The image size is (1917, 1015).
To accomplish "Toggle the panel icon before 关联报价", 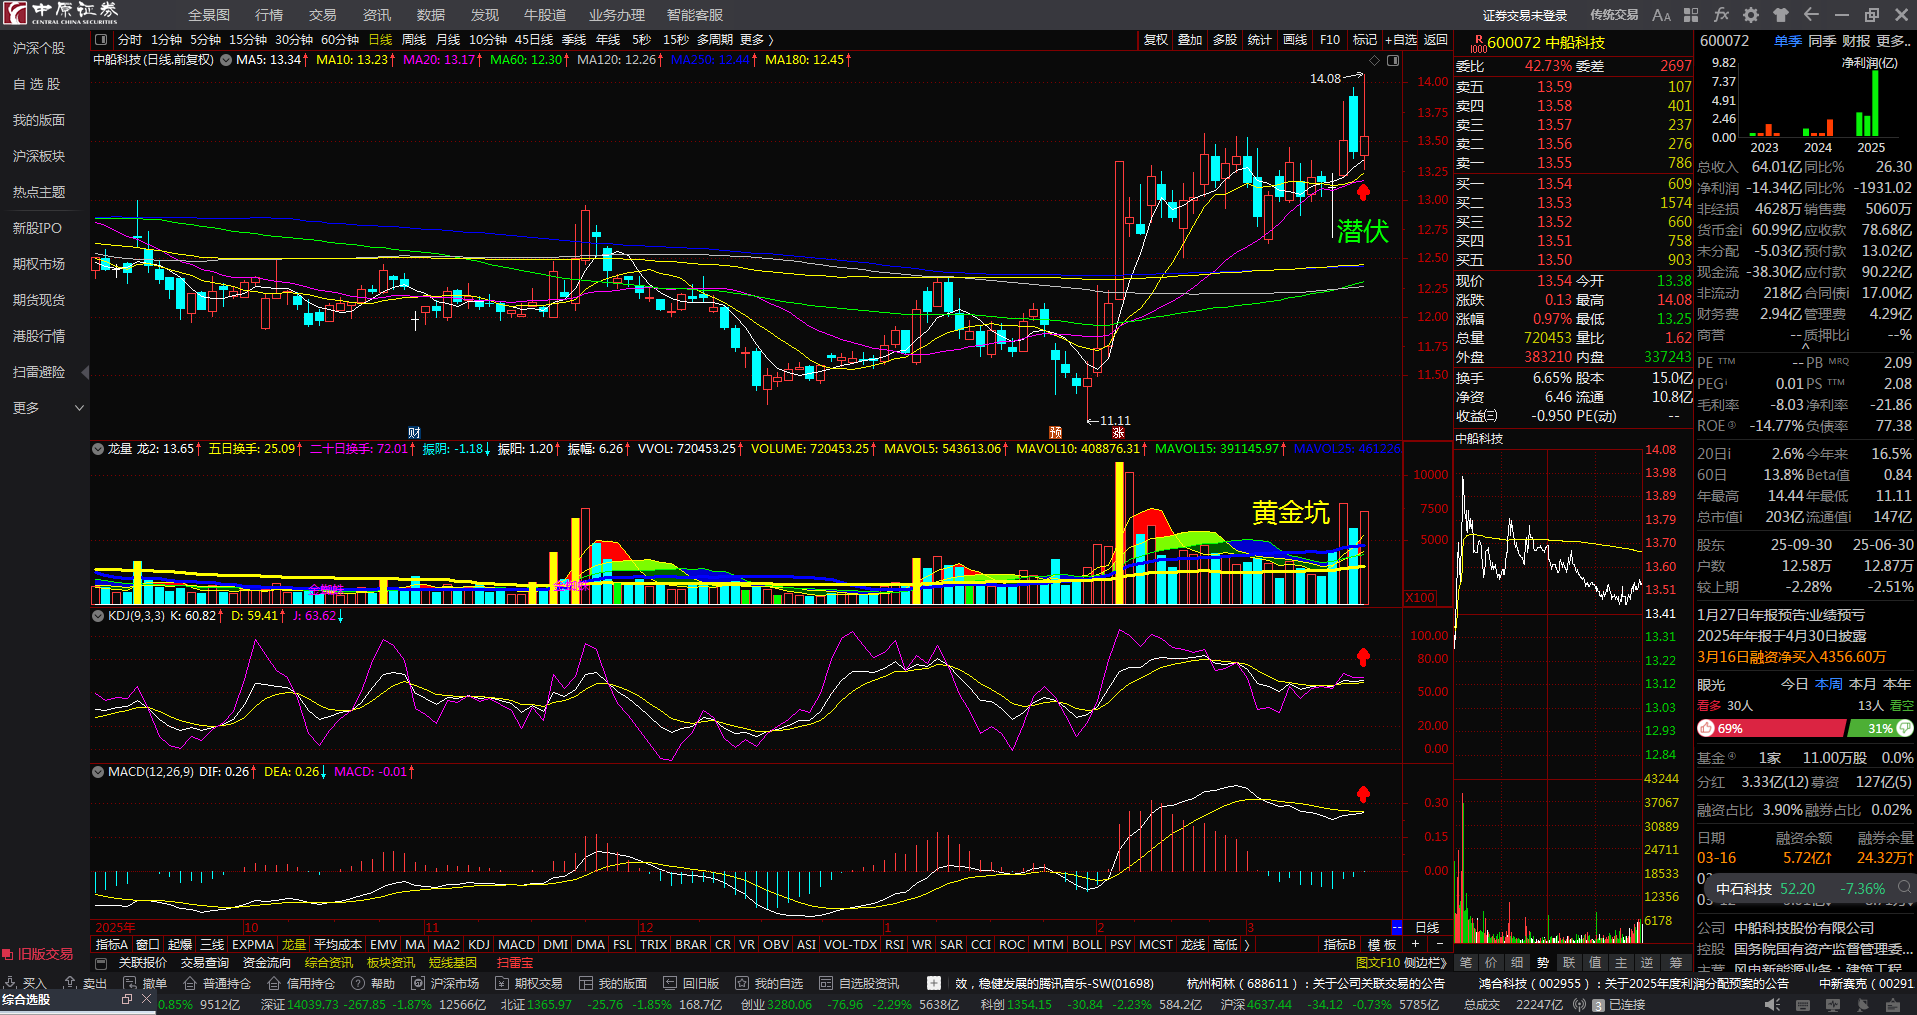I will click(101, 963).
